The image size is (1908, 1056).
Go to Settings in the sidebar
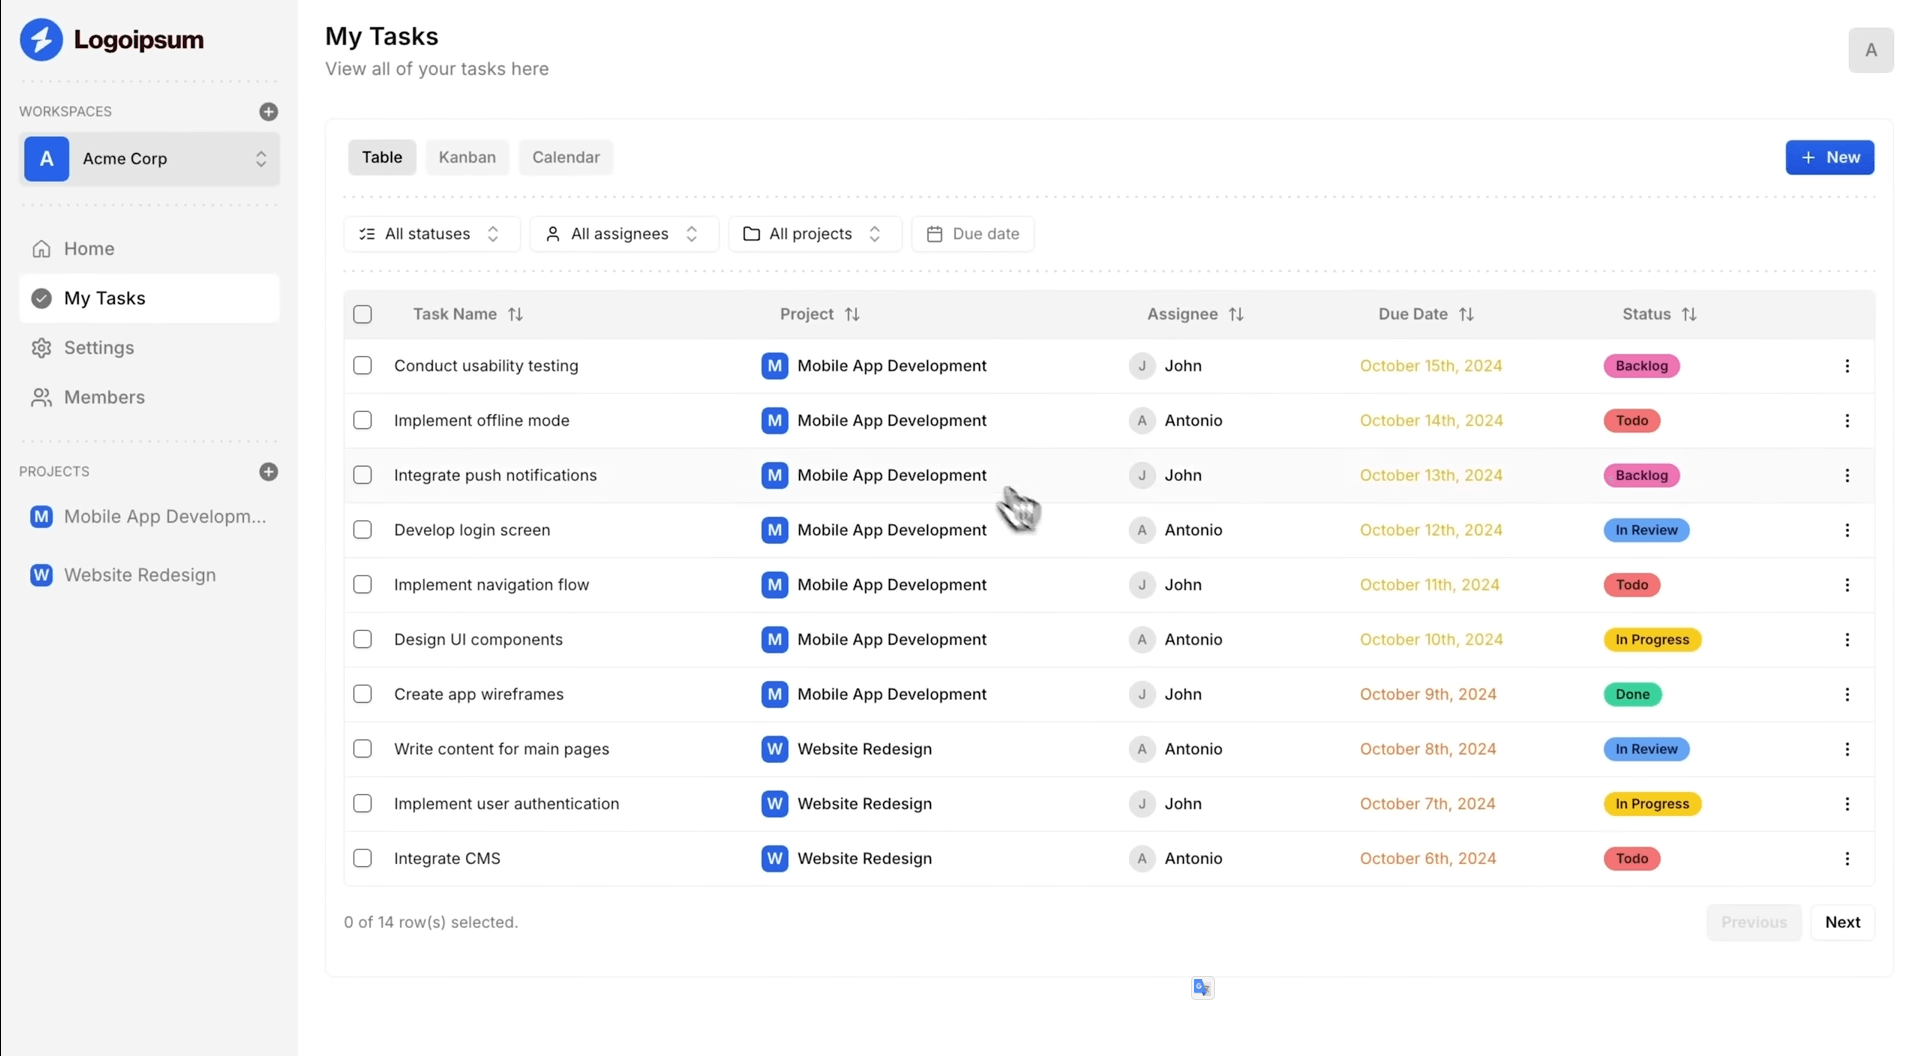99,348
